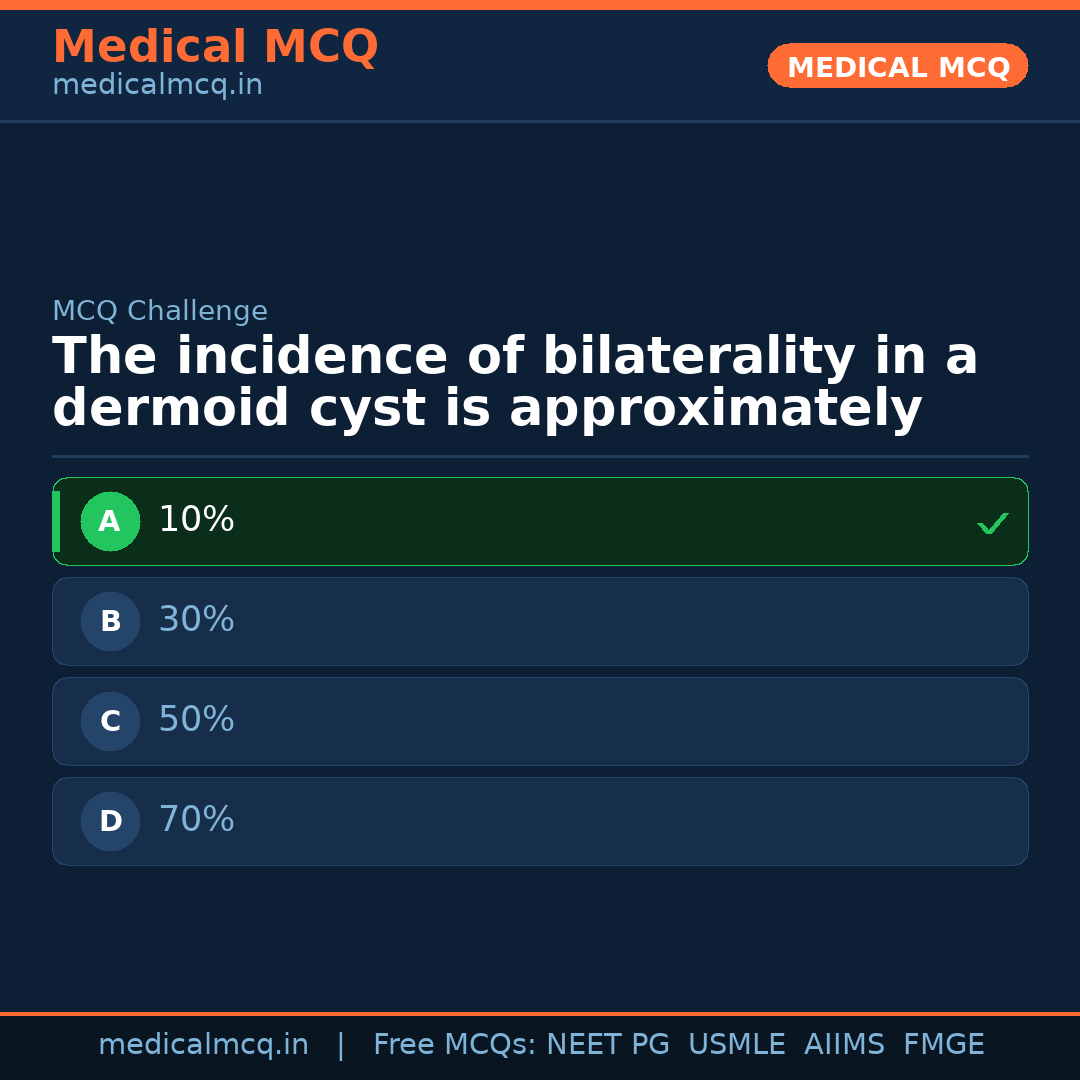Click the orange MEDICAL MCQ badge

point(897,66)
